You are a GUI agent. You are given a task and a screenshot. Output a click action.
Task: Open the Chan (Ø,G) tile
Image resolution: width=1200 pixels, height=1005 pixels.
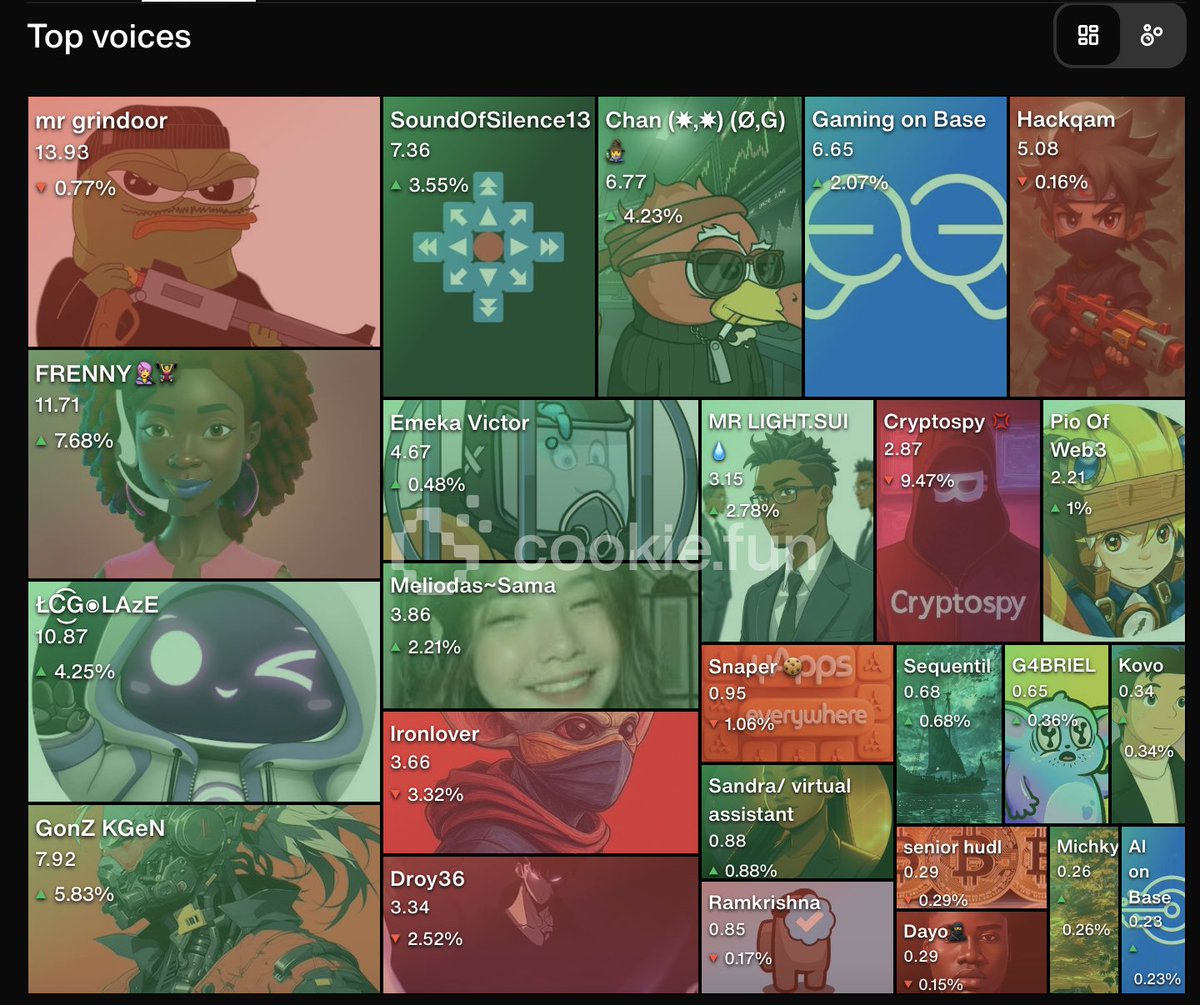700,247
